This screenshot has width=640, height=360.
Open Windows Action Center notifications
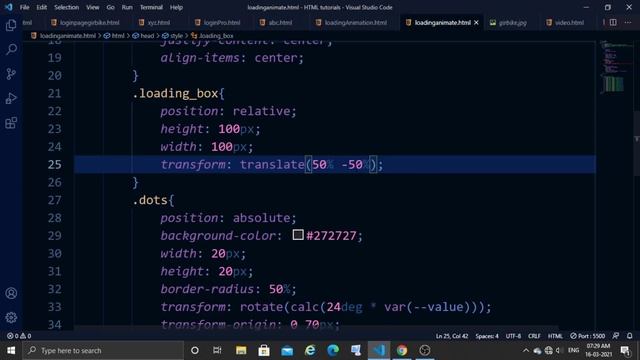click(625, 350)
